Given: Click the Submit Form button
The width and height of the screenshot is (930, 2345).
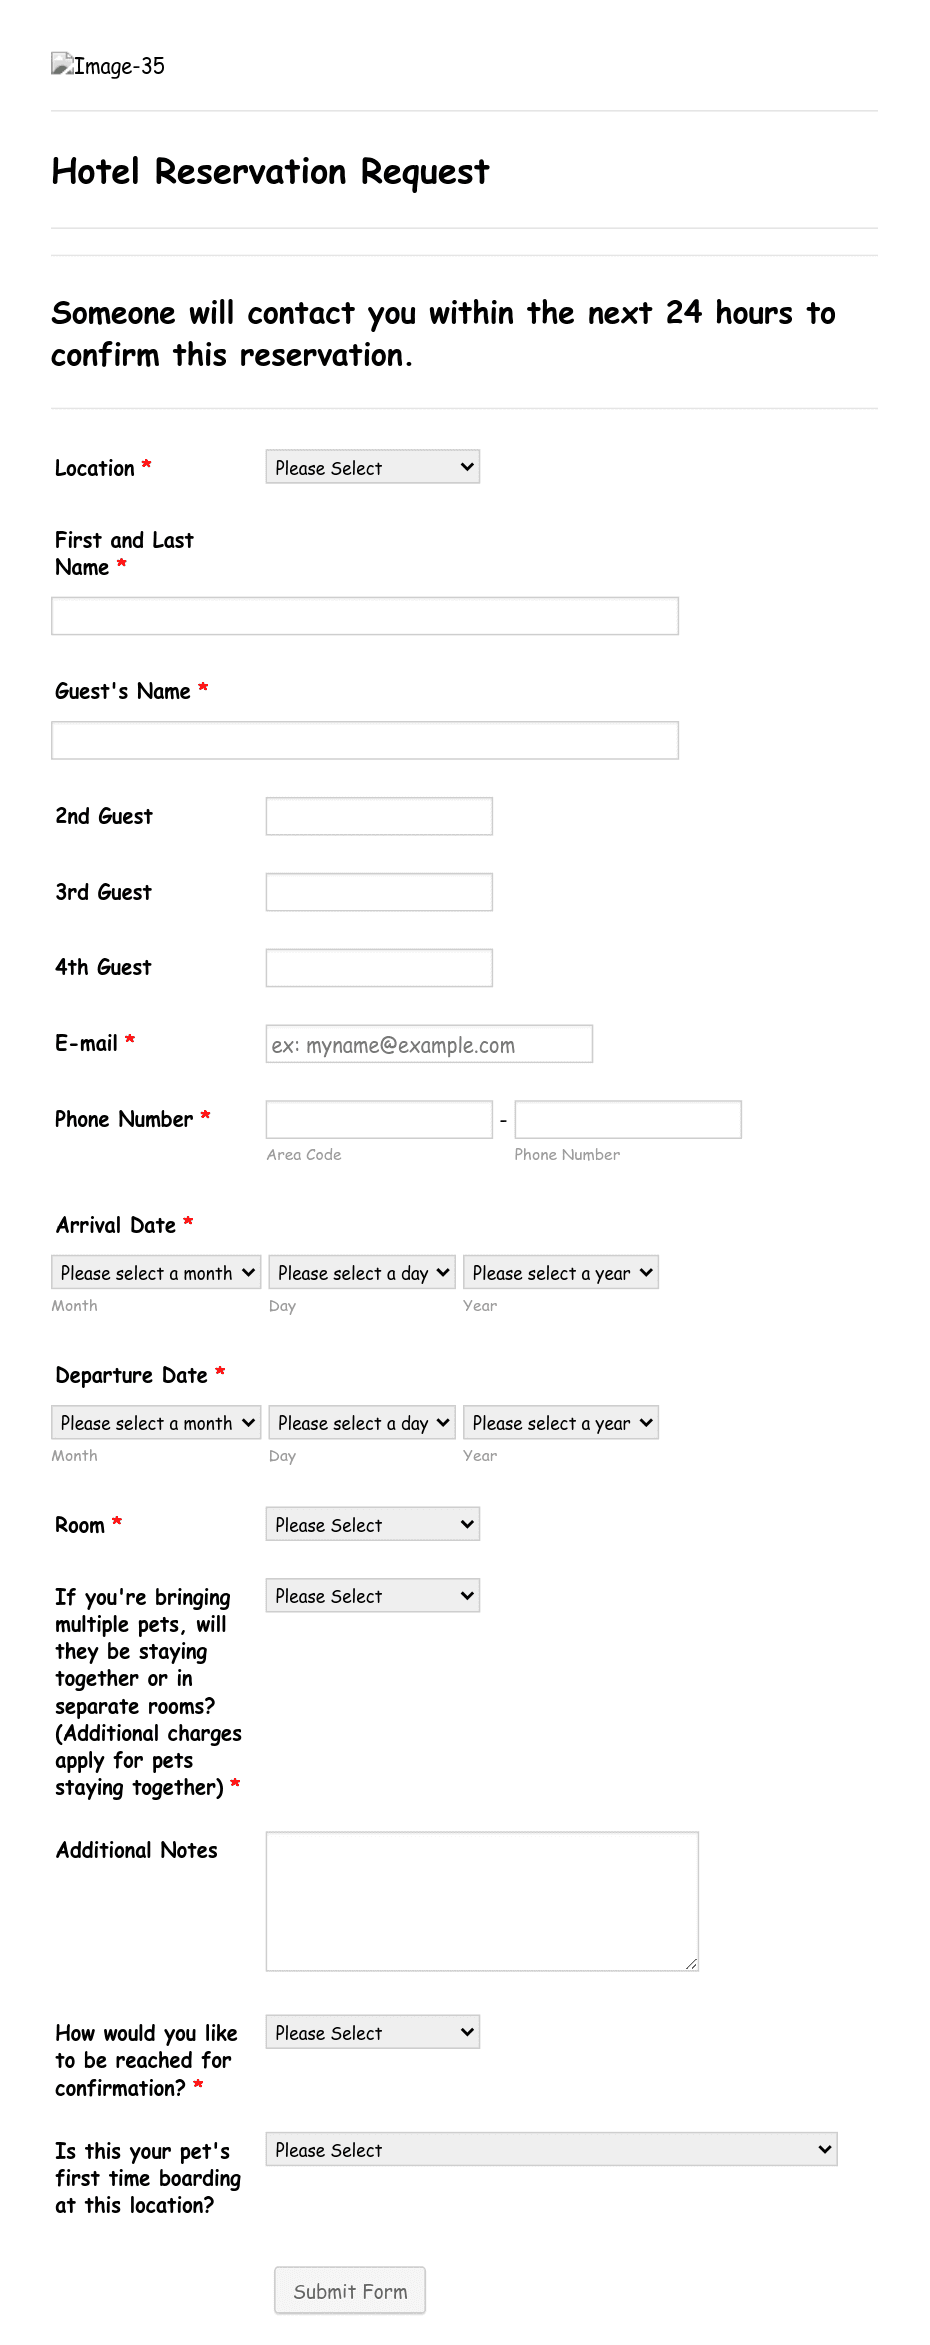Looking at the screenshot, I should click(348, 2290).
